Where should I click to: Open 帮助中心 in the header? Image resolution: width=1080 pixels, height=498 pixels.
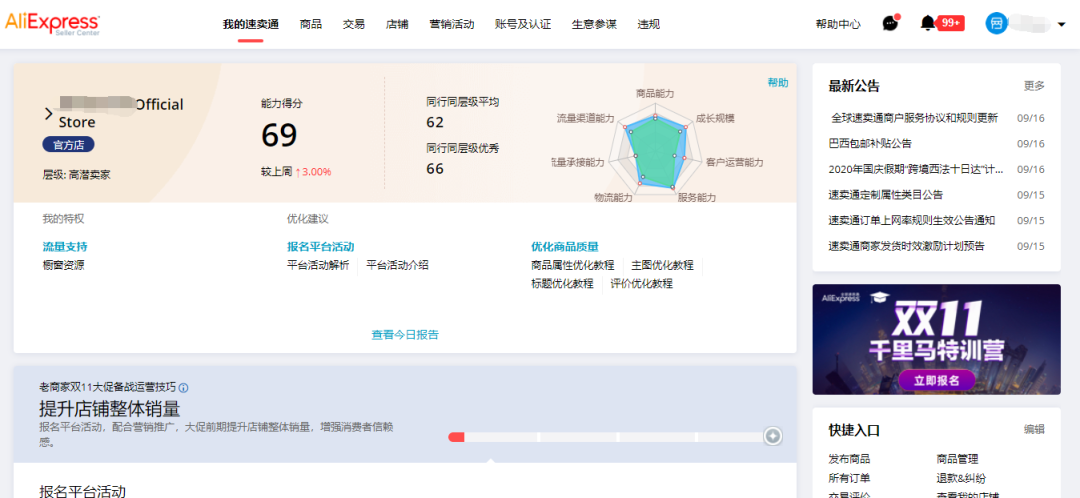pyautogui.click(x=838, y=24)
